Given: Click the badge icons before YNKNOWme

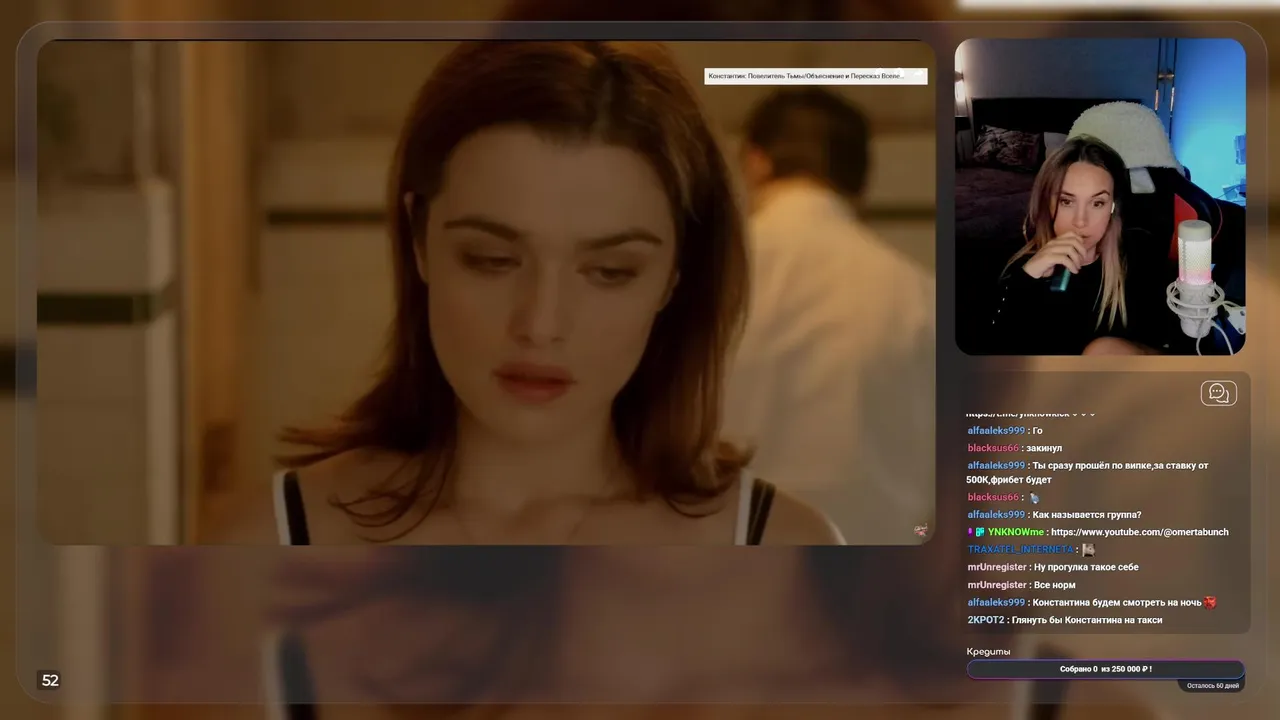Looking at the screenshot, I should tap(976, 532).
